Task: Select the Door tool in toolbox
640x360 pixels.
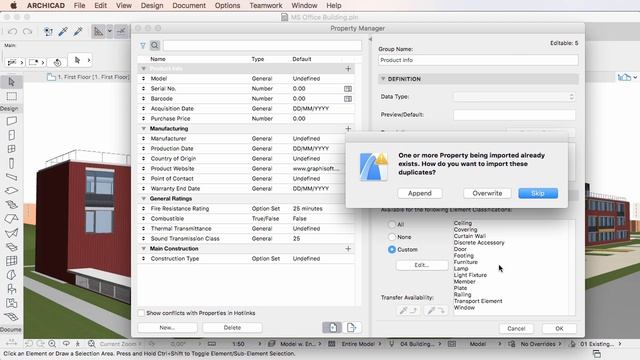Action: (x=11, y=135)
